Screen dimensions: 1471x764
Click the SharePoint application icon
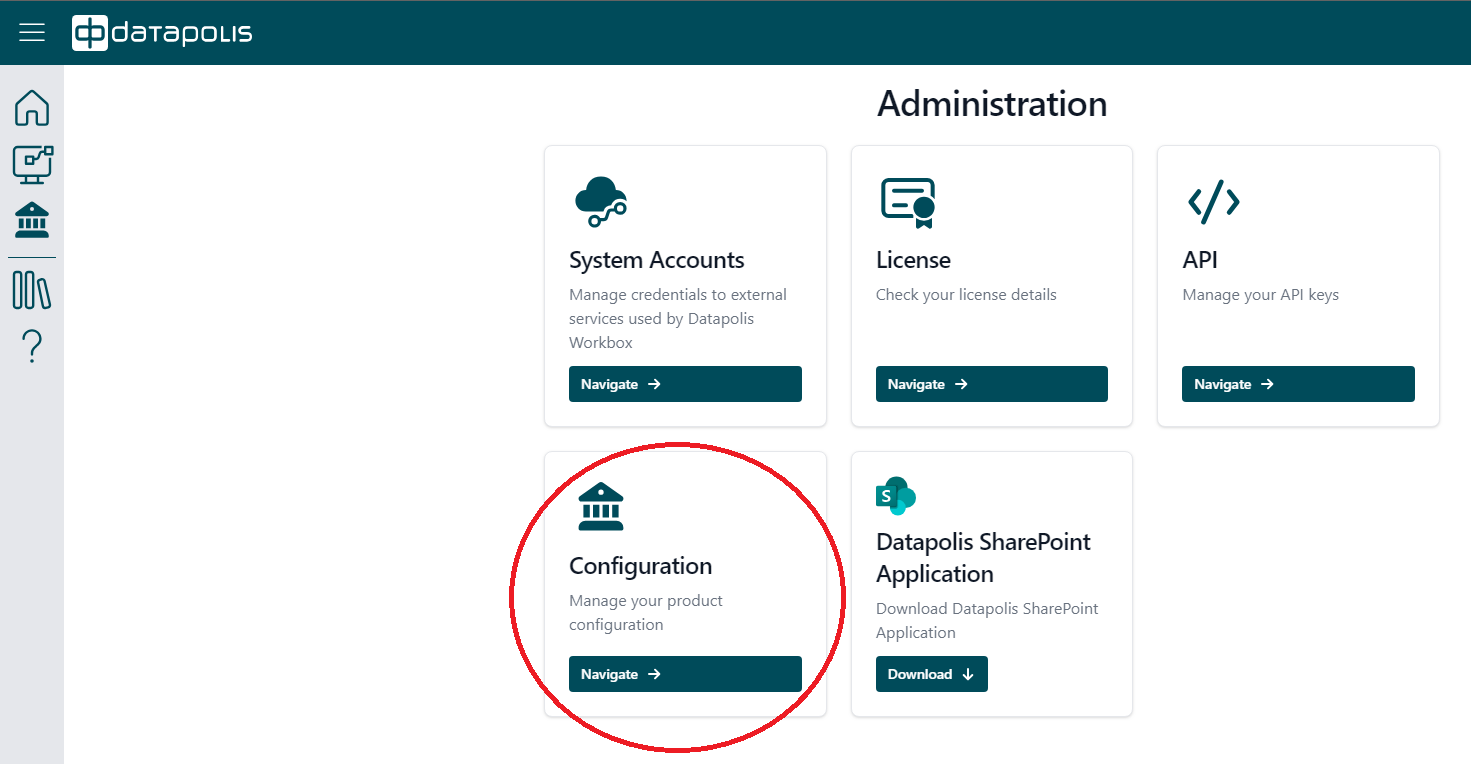[x=896, y=496]
